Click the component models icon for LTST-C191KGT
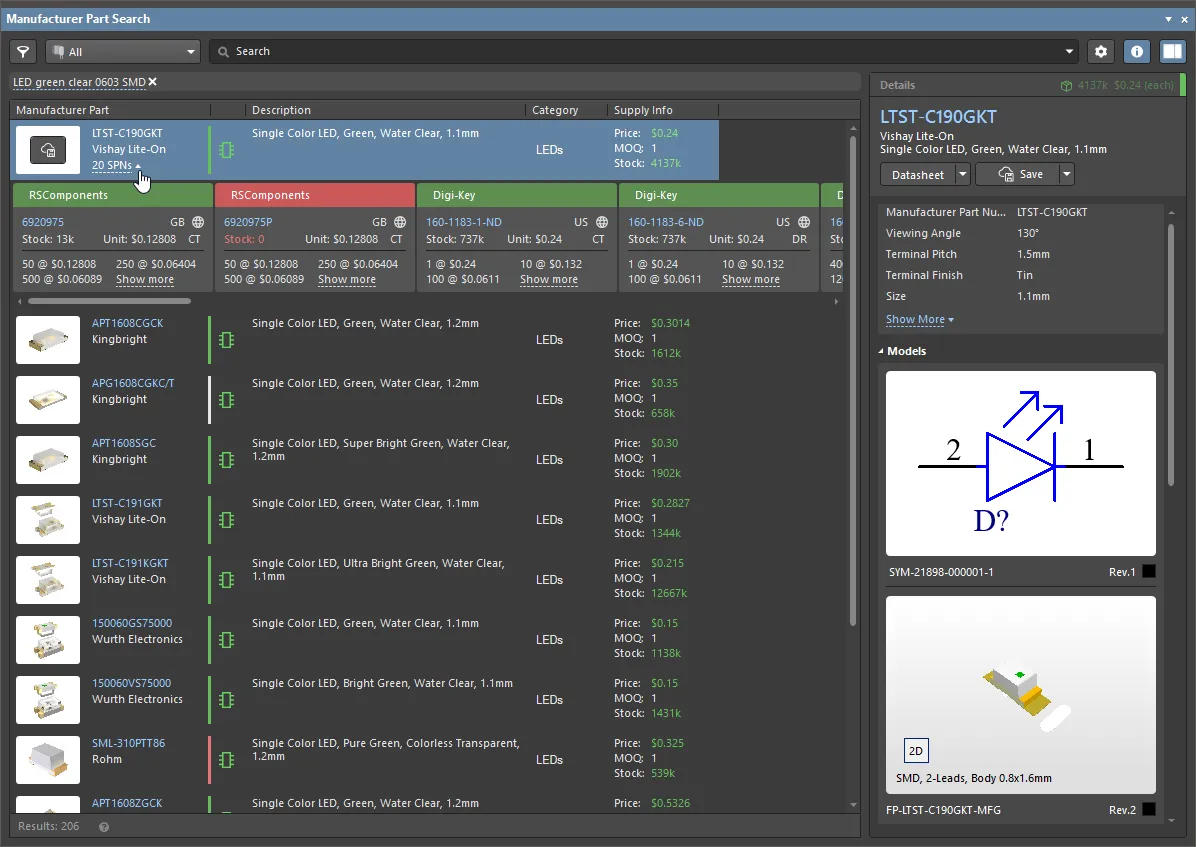 pyautogui.click(x=227, y=580)
